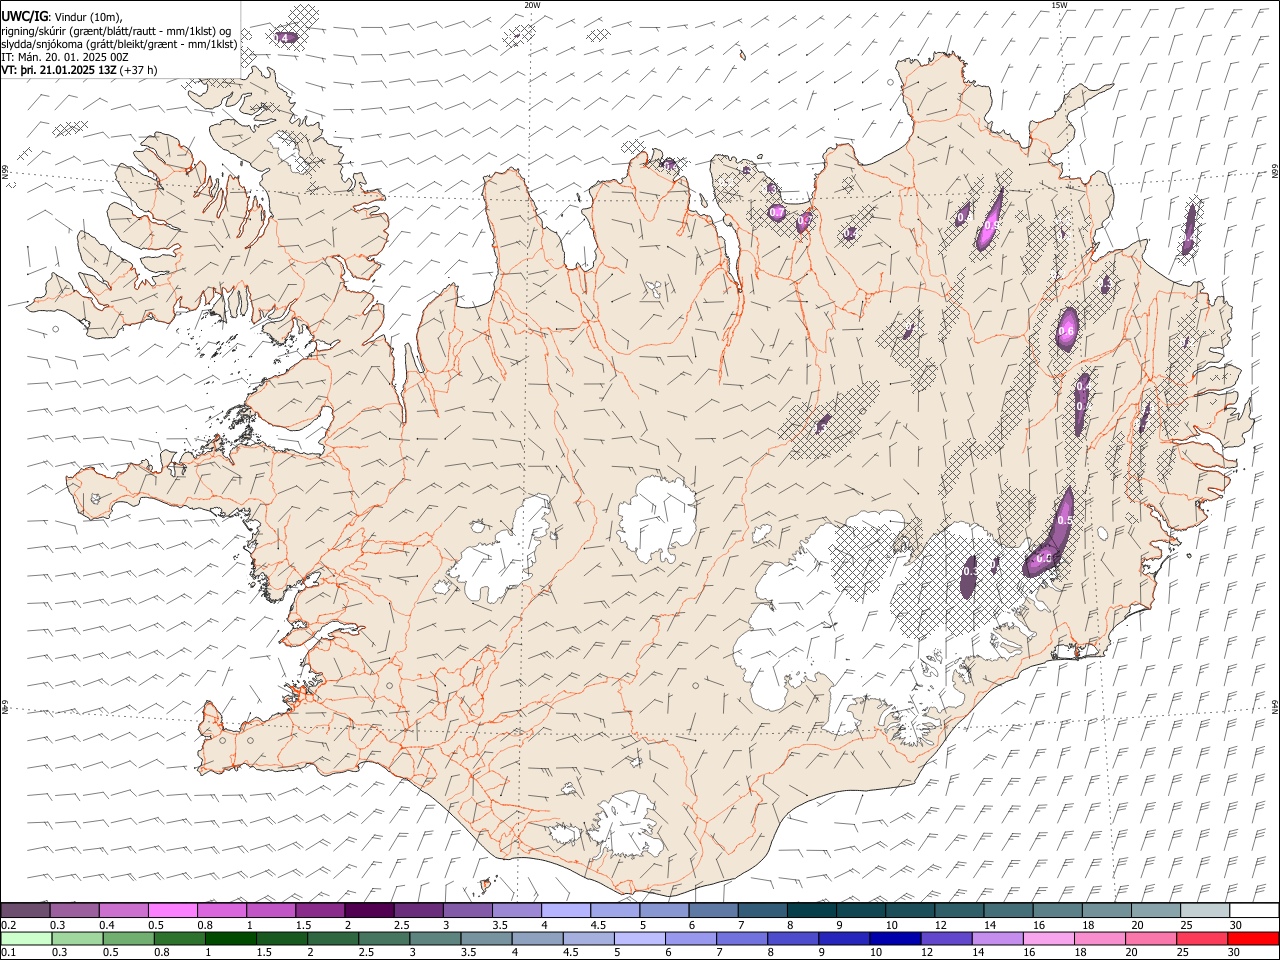Screen dimensions: 1280x960
Task: Click the '0.1' label under the lower legend
Action: coord(8,952)
